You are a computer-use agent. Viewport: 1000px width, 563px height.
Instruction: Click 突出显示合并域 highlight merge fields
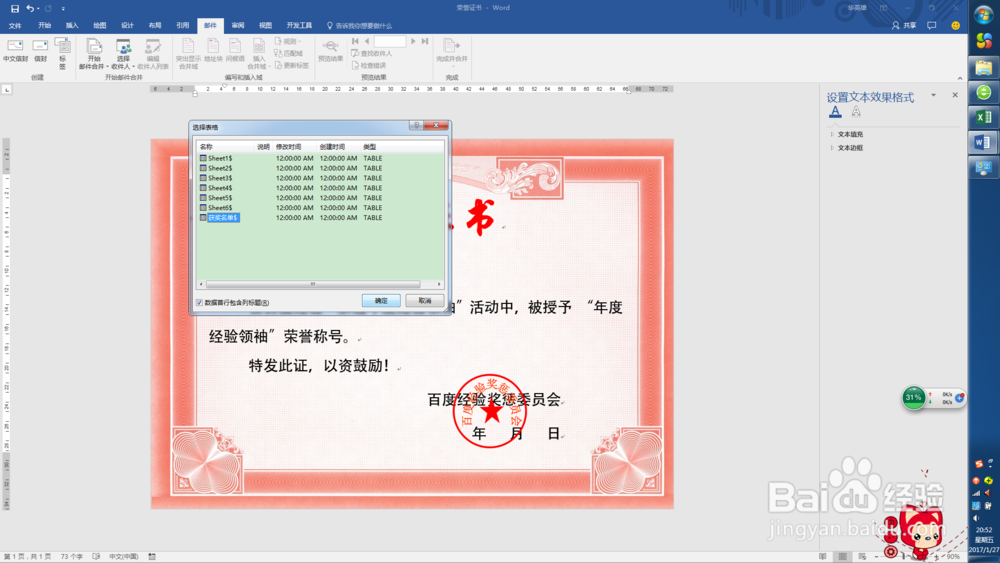[x=188, y=54]
